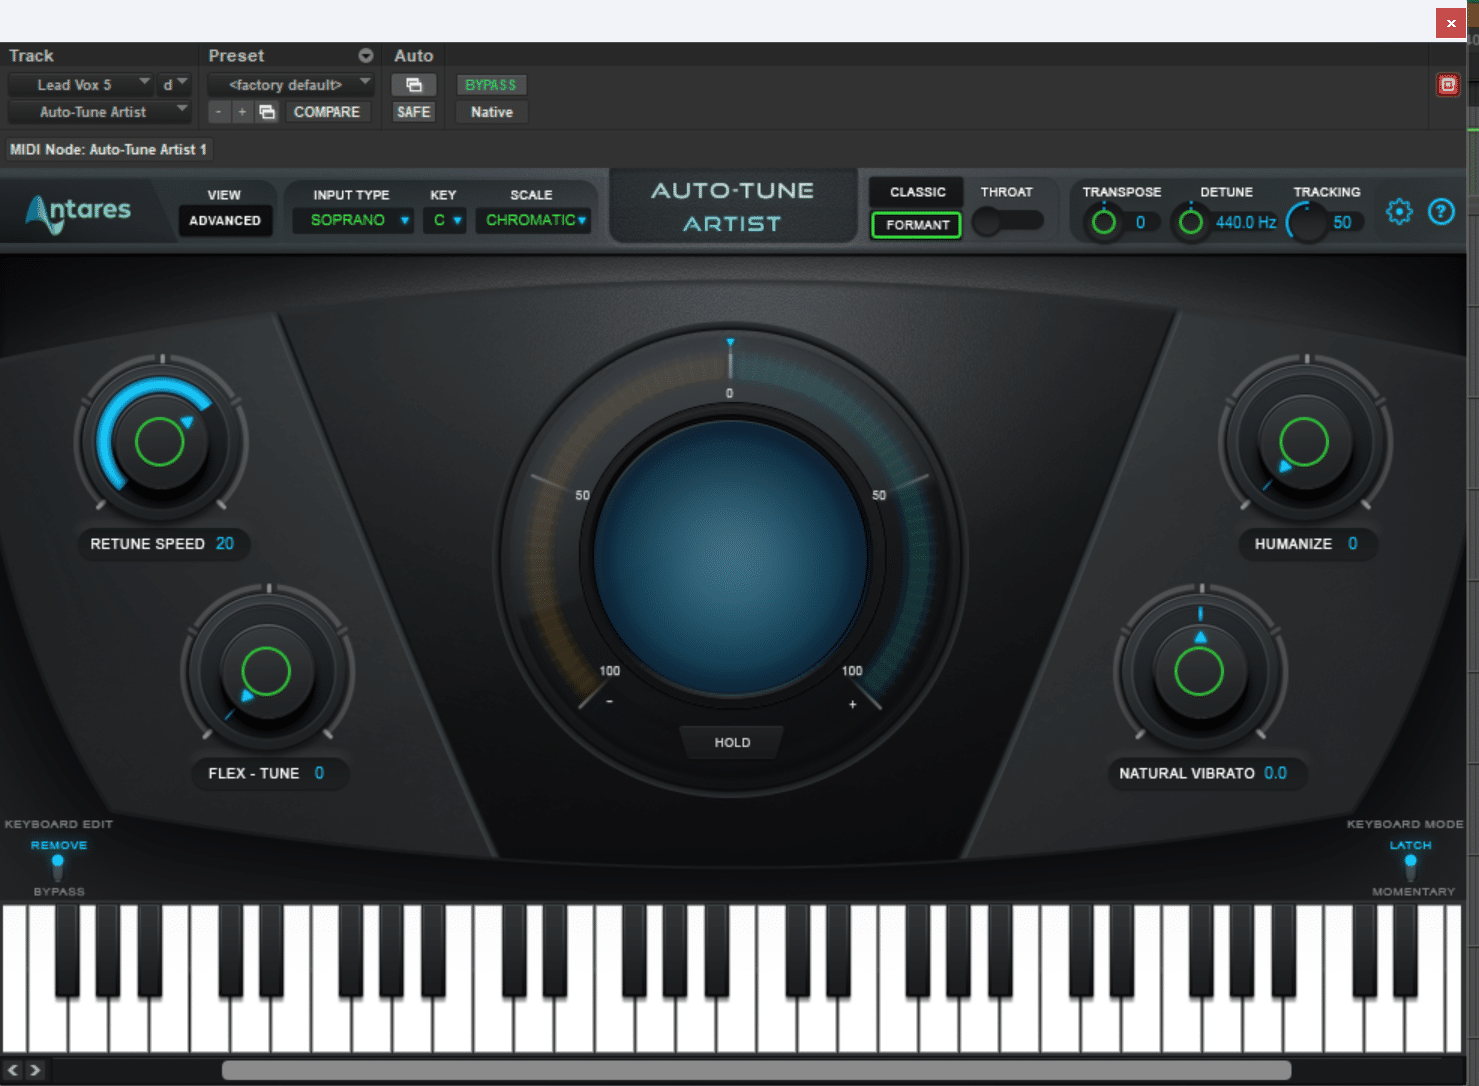Click the Preset header label
This screenshot has height=1086, width=1479.
[236, 56]
